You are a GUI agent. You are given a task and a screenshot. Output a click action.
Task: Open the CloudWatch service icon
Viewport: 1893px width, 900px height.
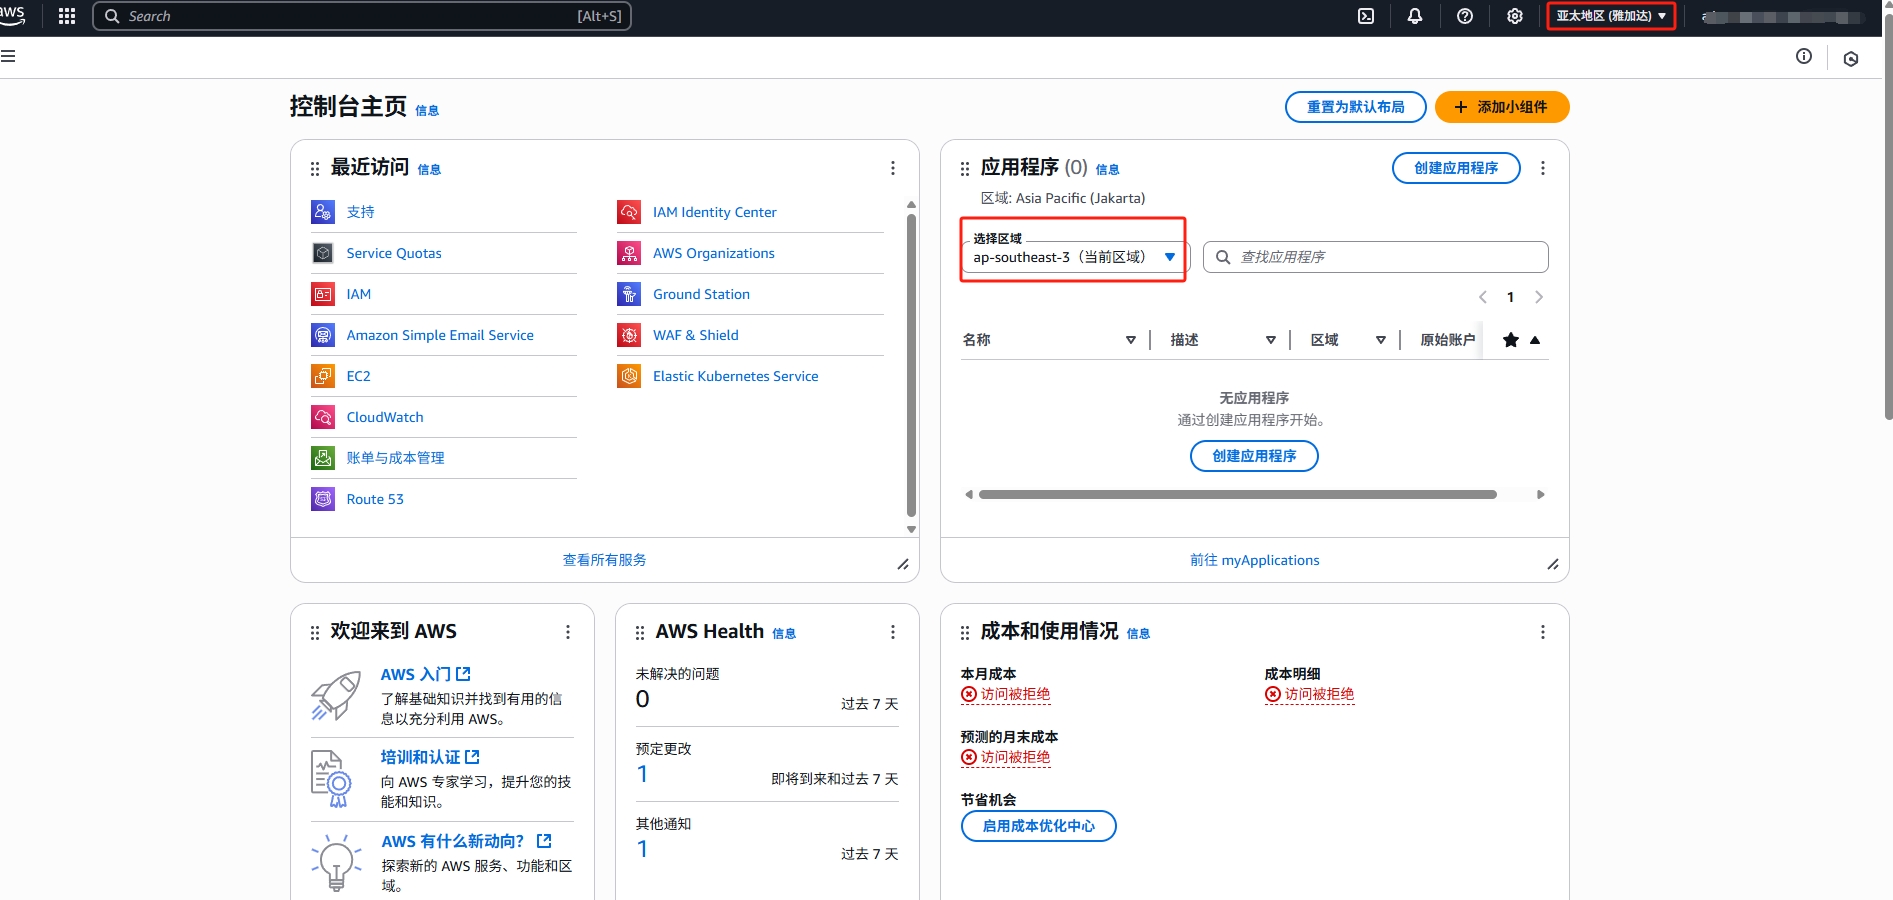(323, 417)
